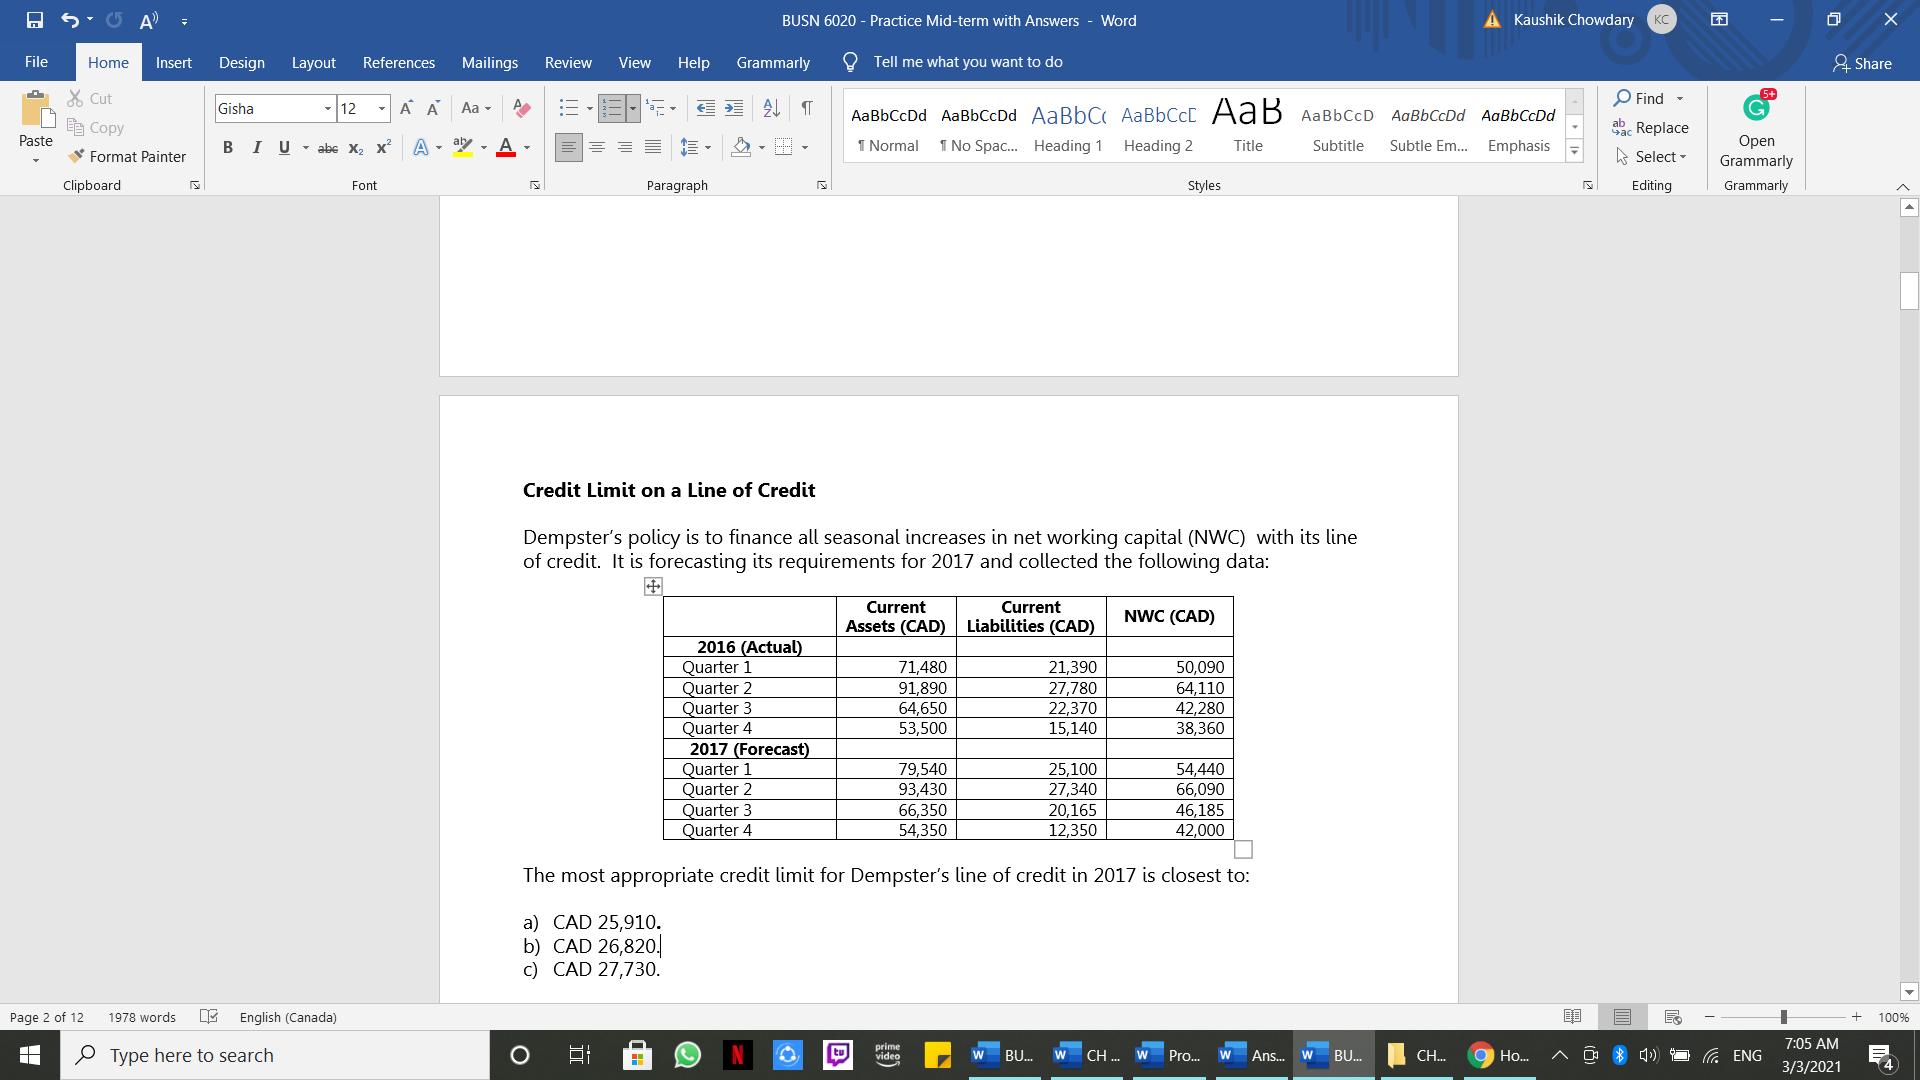Image resolution: width=1920 pixels, height=1080 pixels.
Task: Switch to the References ribbon tab
Action: click(398, 62)
